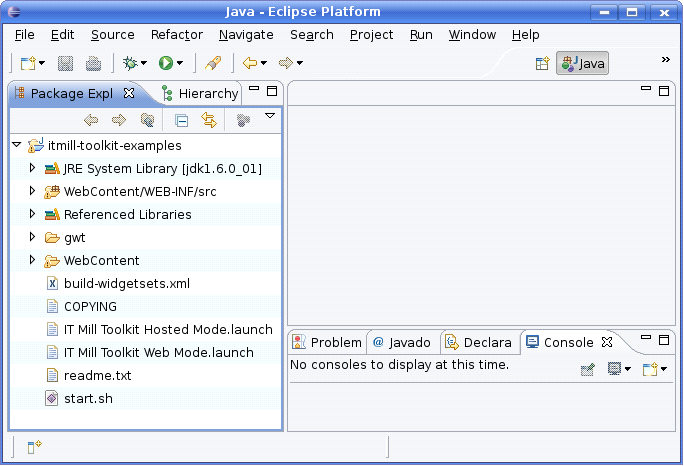Open the Window menu

[472, 35]
